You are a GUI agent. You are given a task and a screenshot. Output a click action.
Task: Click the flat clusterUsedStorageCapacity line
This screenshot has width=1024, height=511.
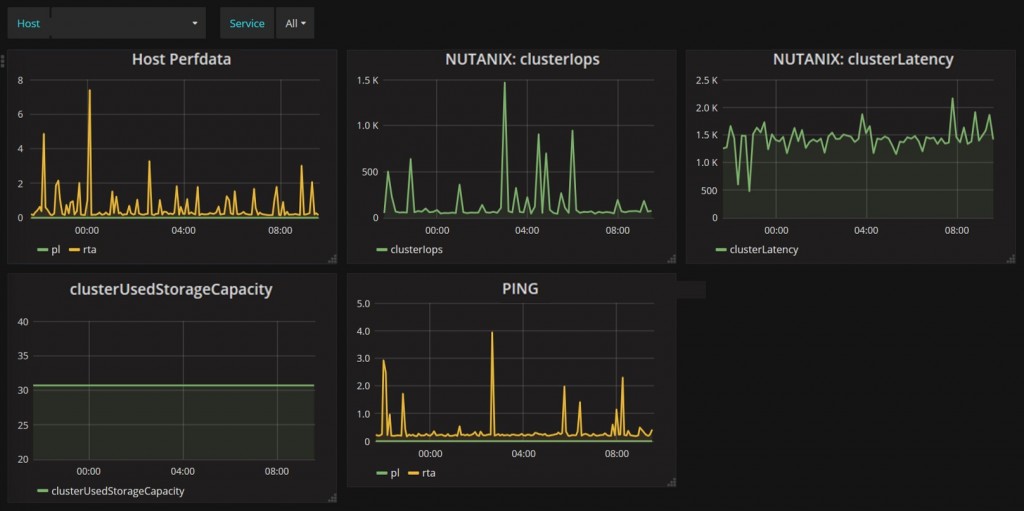pyautogui.click(x=173, y=386)
